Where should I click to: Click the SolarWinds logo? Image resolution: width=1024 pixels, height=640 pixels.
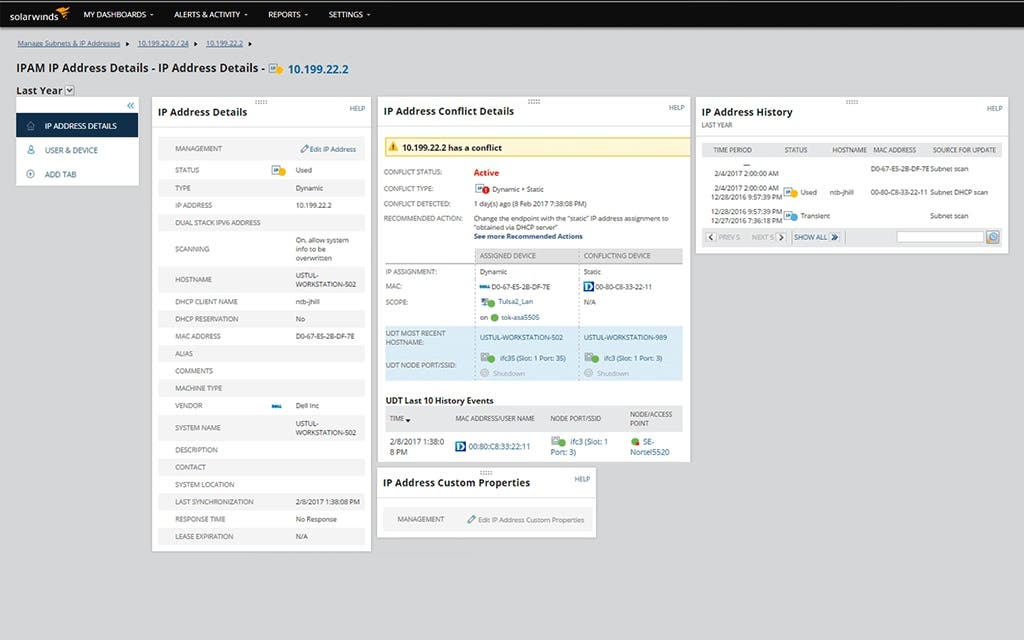point(36,14)
